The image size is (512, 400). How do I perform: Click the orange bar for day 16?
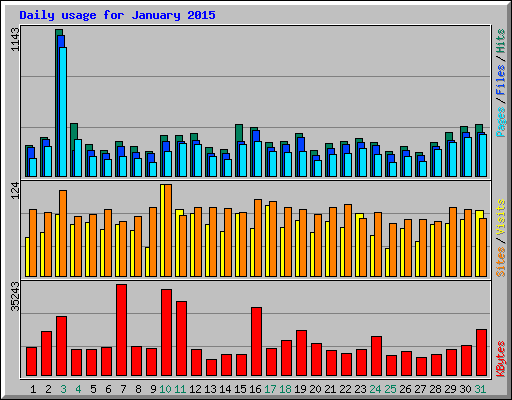coord(258,238)
